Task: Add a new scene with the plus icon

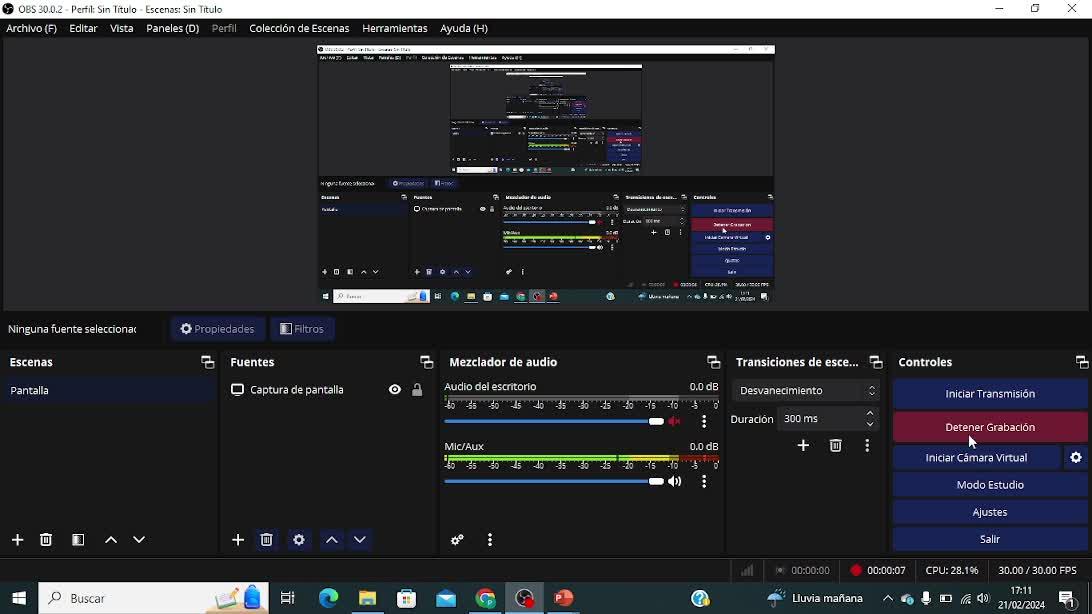Action: (x=17, y=540)
